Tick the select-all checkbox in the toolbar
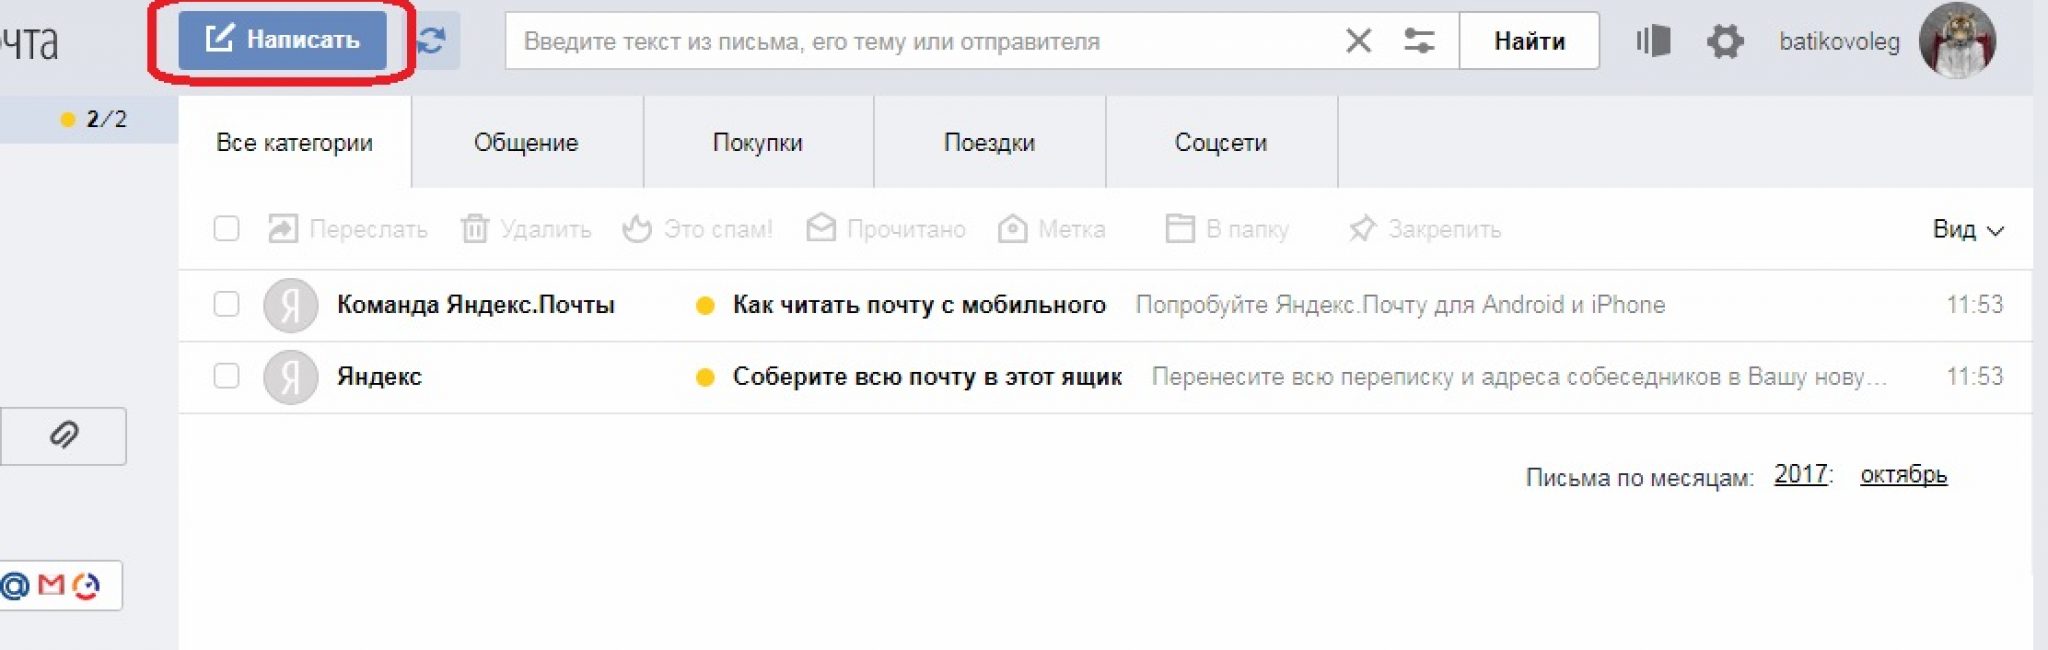 227,229
